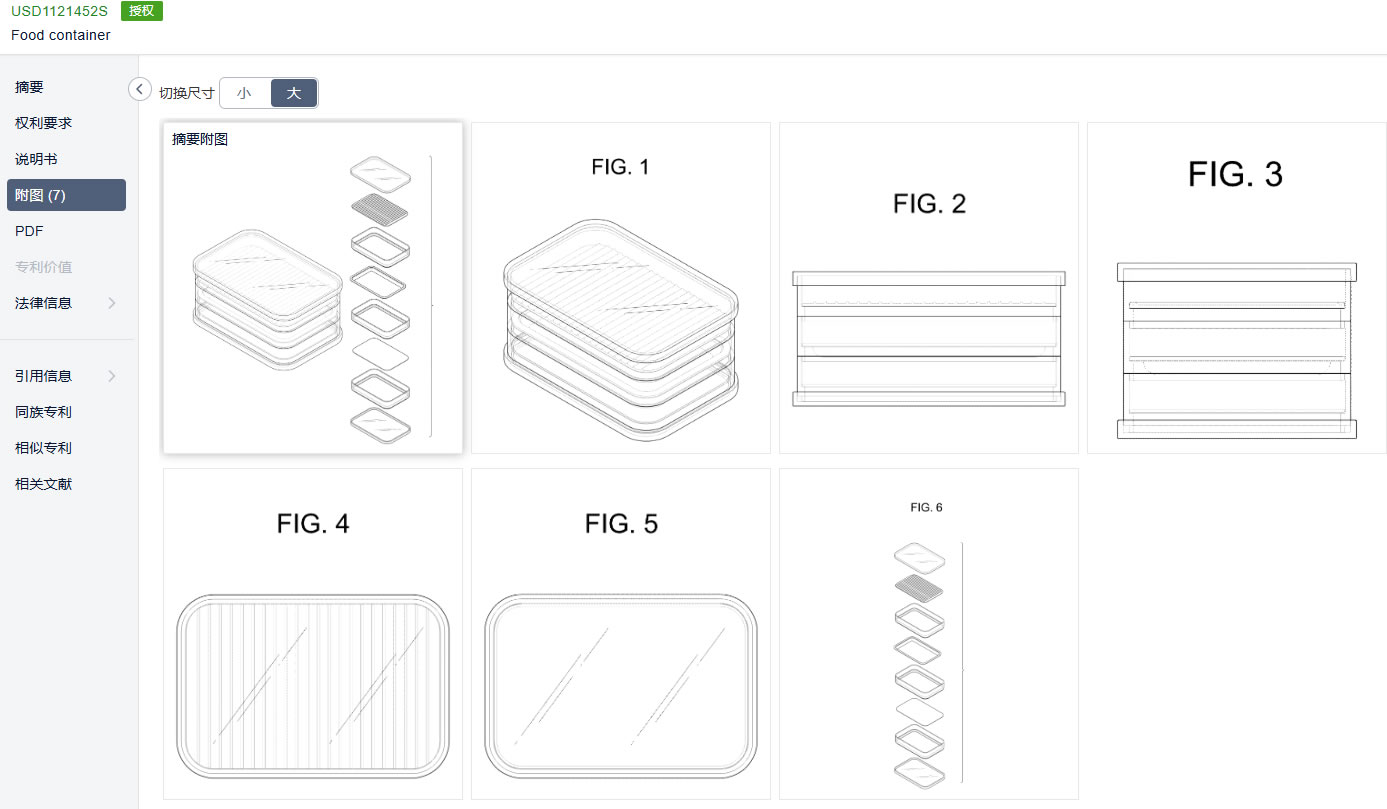Screen dimensions: 1387x809
Task: Open the FIG. 2 side view thumbnail
Action: coord(929,288)
